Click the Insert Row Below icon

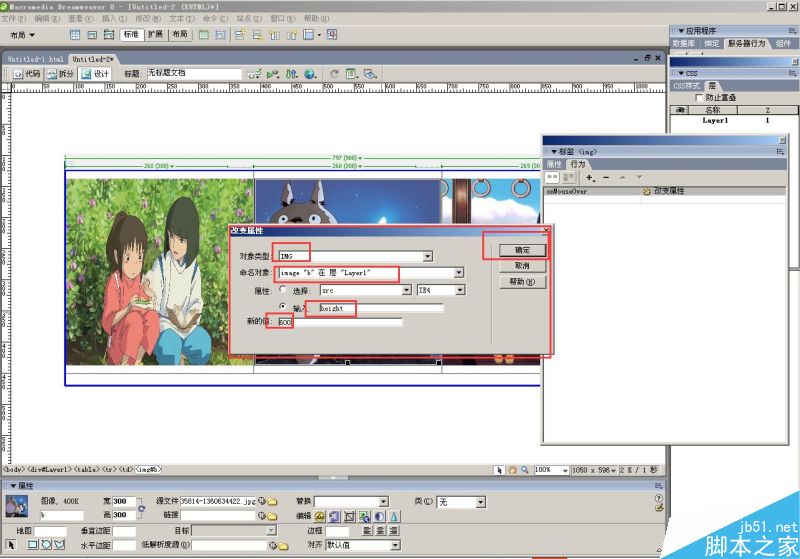(257, 35)
